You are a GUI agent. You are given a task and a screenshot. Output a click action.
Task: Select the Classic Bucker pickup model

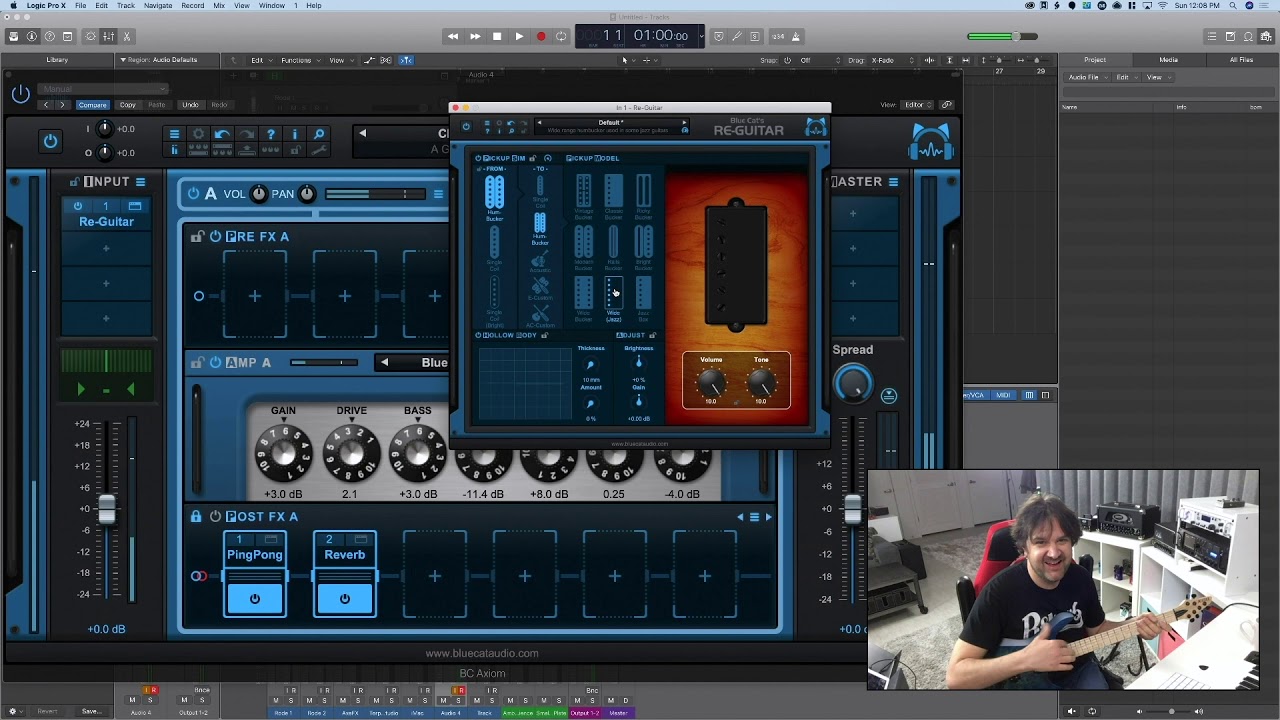tap(613, 196)
